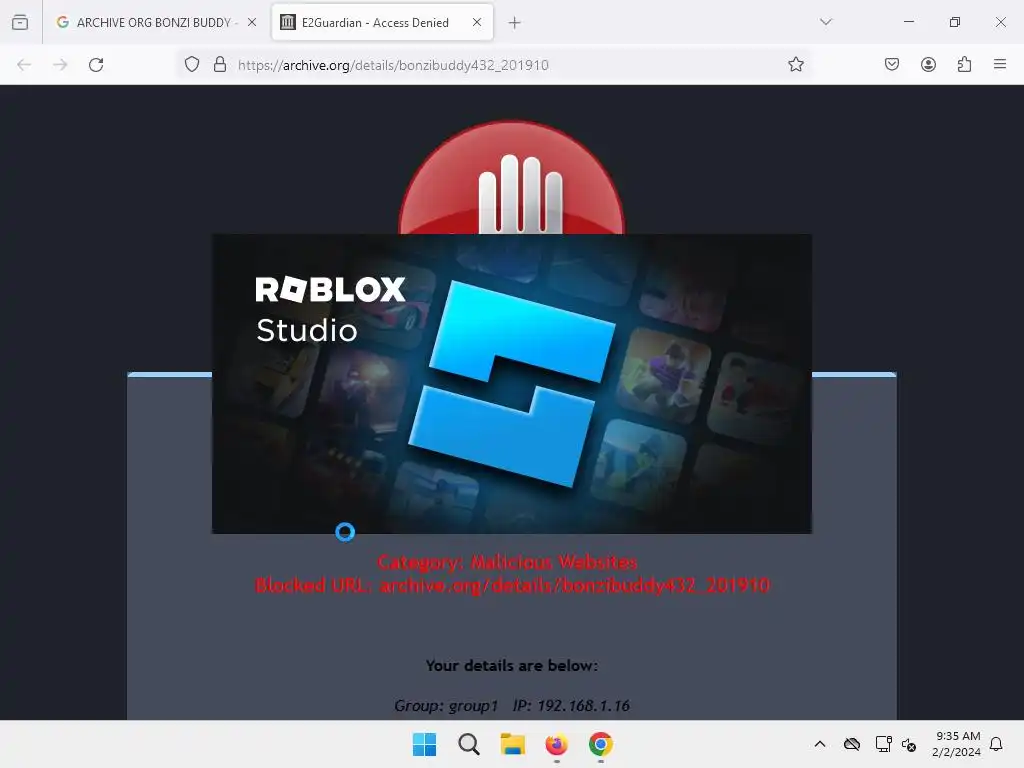Viewport: 1024px width, 768px height.
Task: Show hidden system tray icons
Action: 820,744
